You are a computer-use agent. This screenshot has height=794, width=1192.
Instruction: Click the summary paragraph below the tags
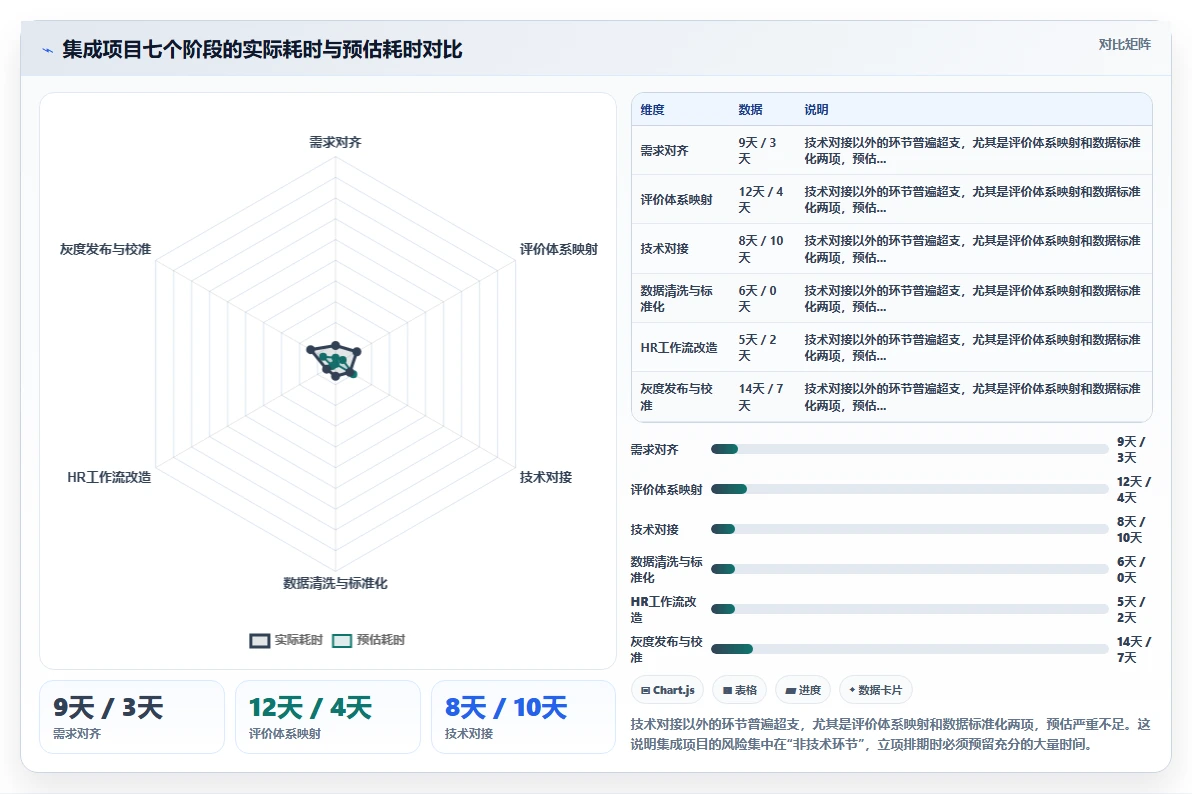891,734
